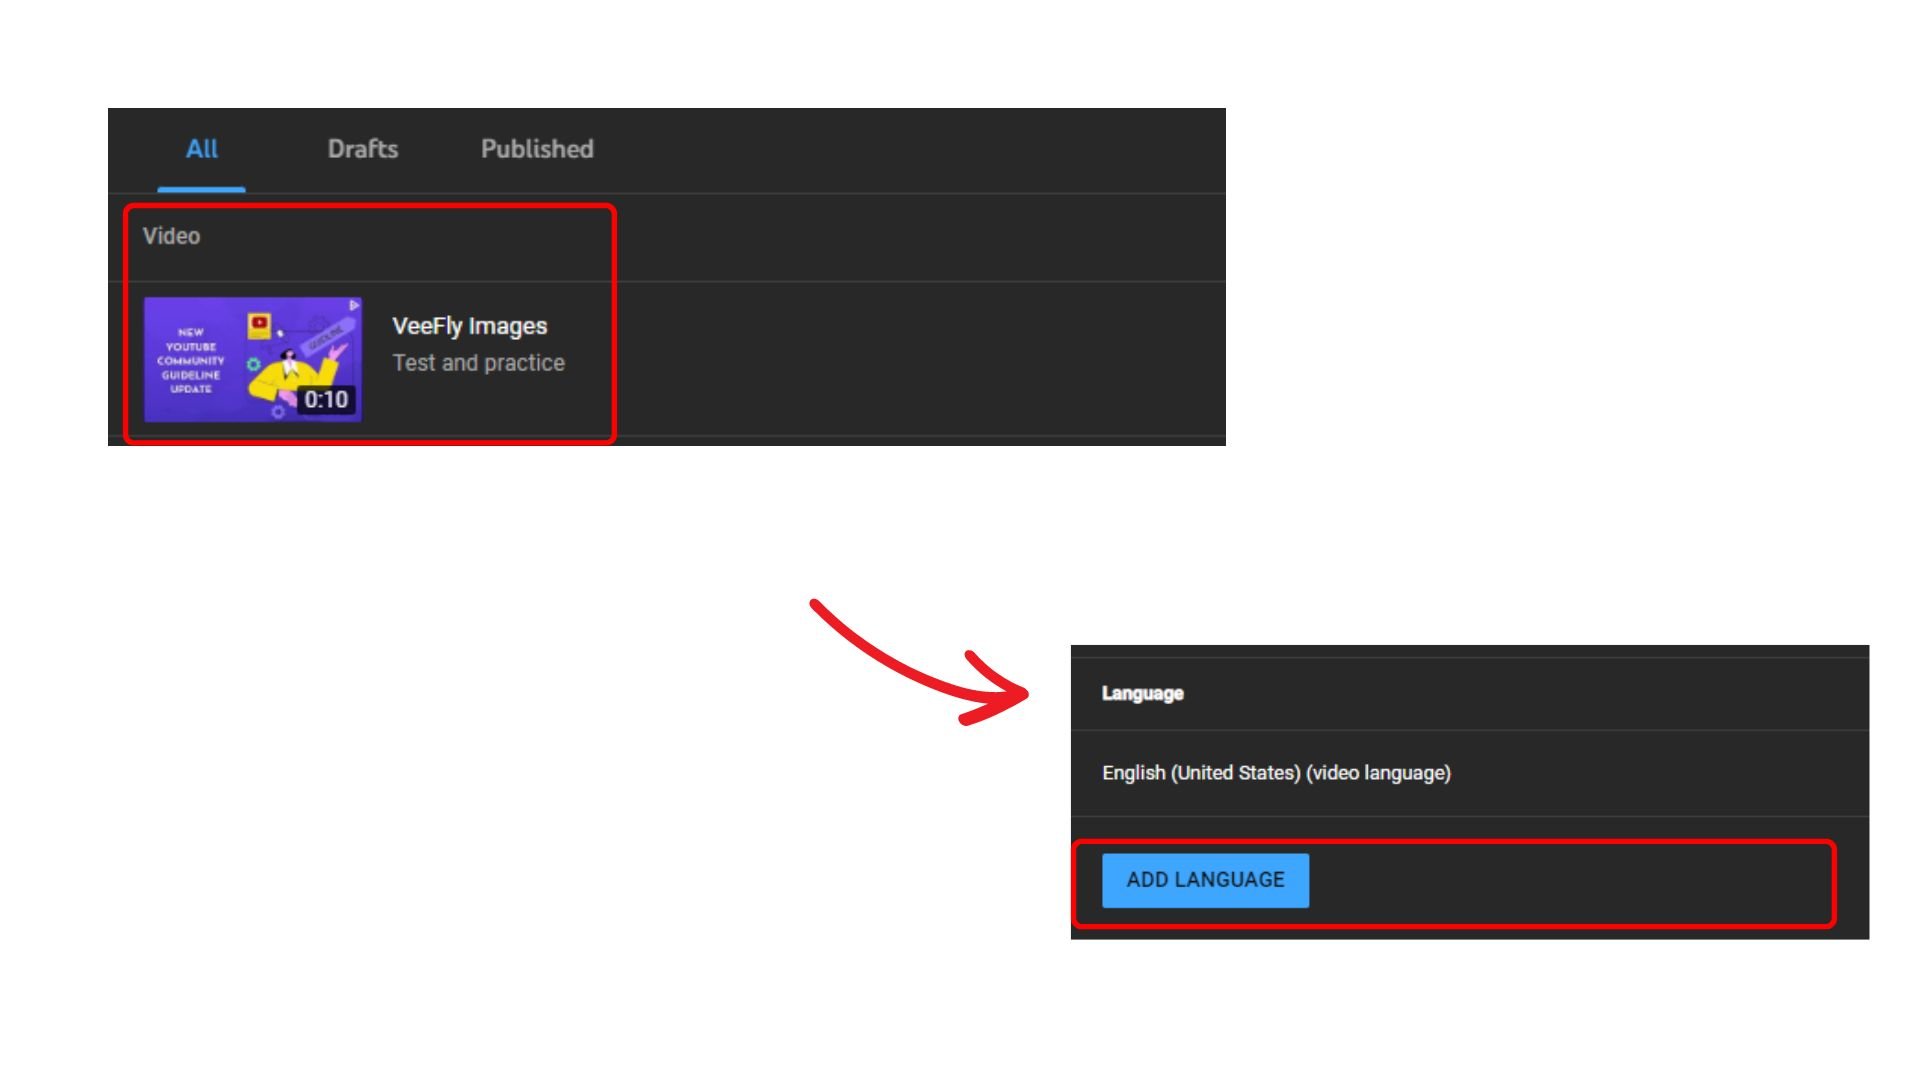1920x1080 pixels.
Task: Open the VeeFly Images video title
Action: [x=469, y=326]
